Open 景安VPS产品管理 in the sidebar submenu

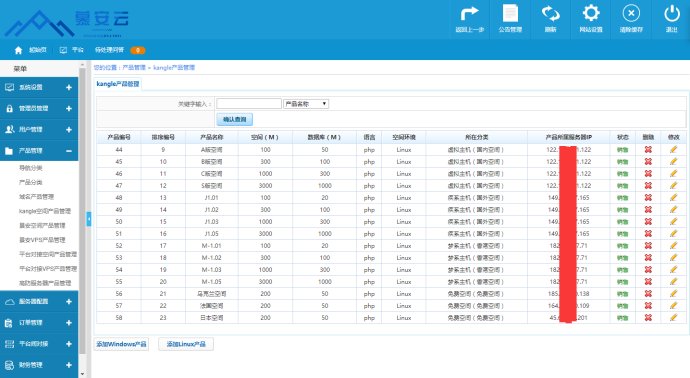(x=42, y=240)
